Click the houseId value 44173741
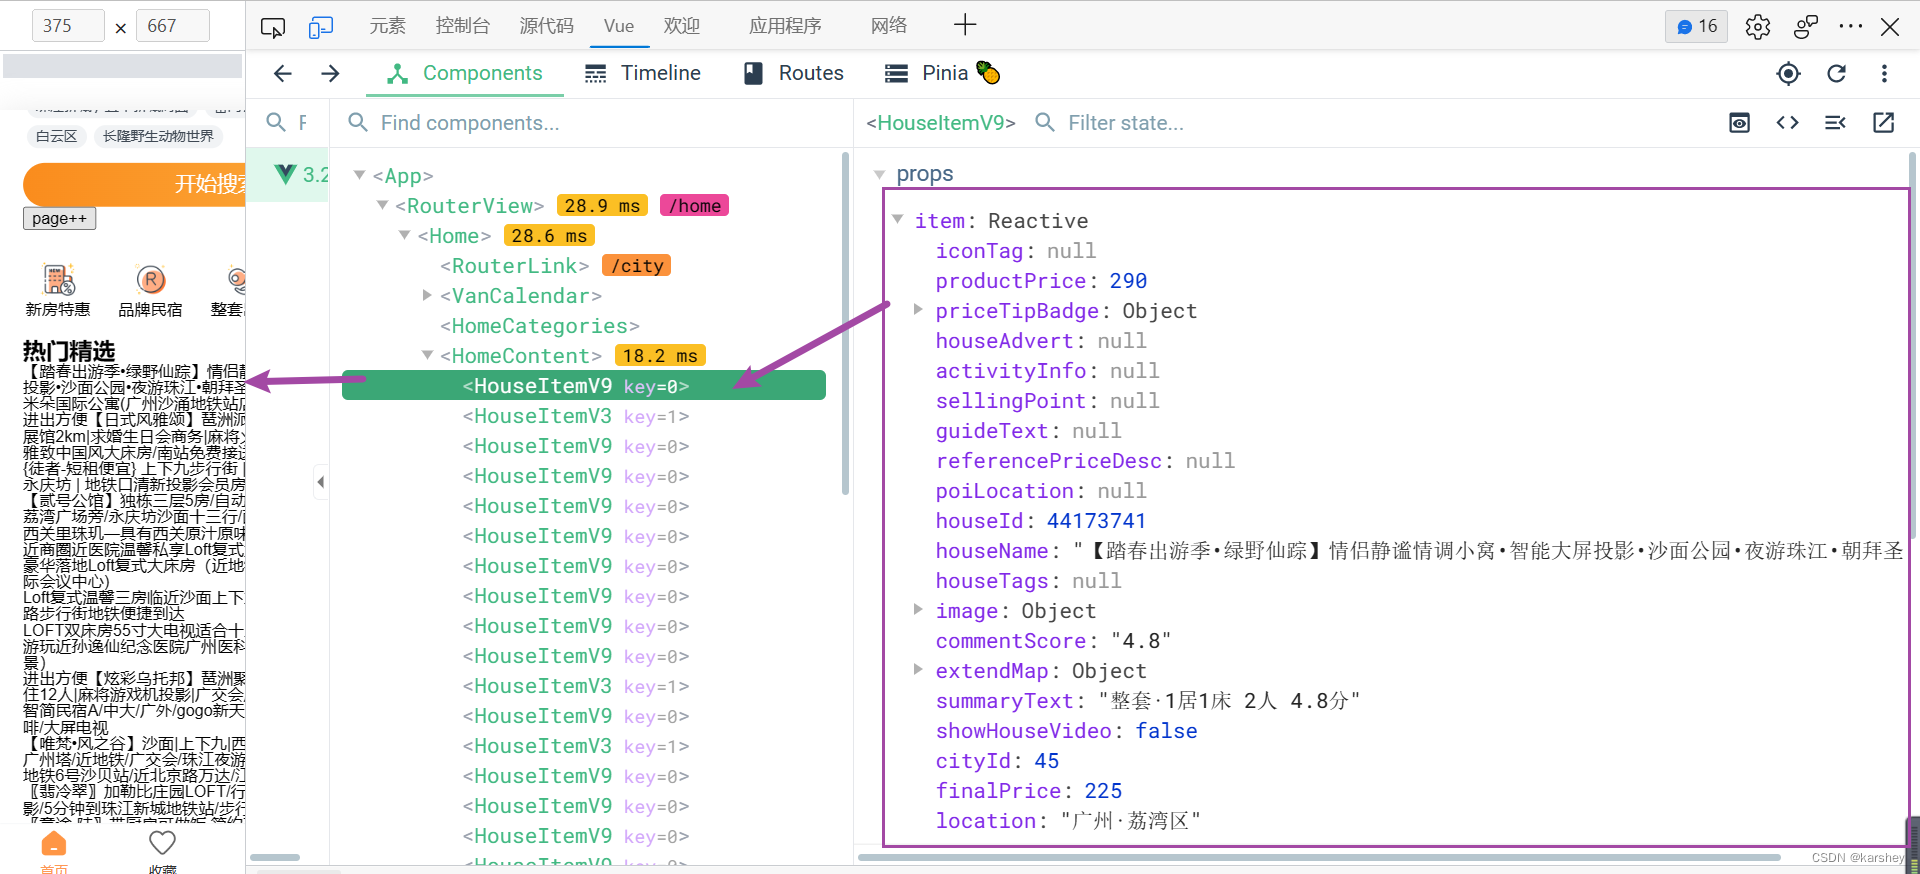Image resolution: width=1920 pixels, height=874 pixels. click(x=1096, y=521)
